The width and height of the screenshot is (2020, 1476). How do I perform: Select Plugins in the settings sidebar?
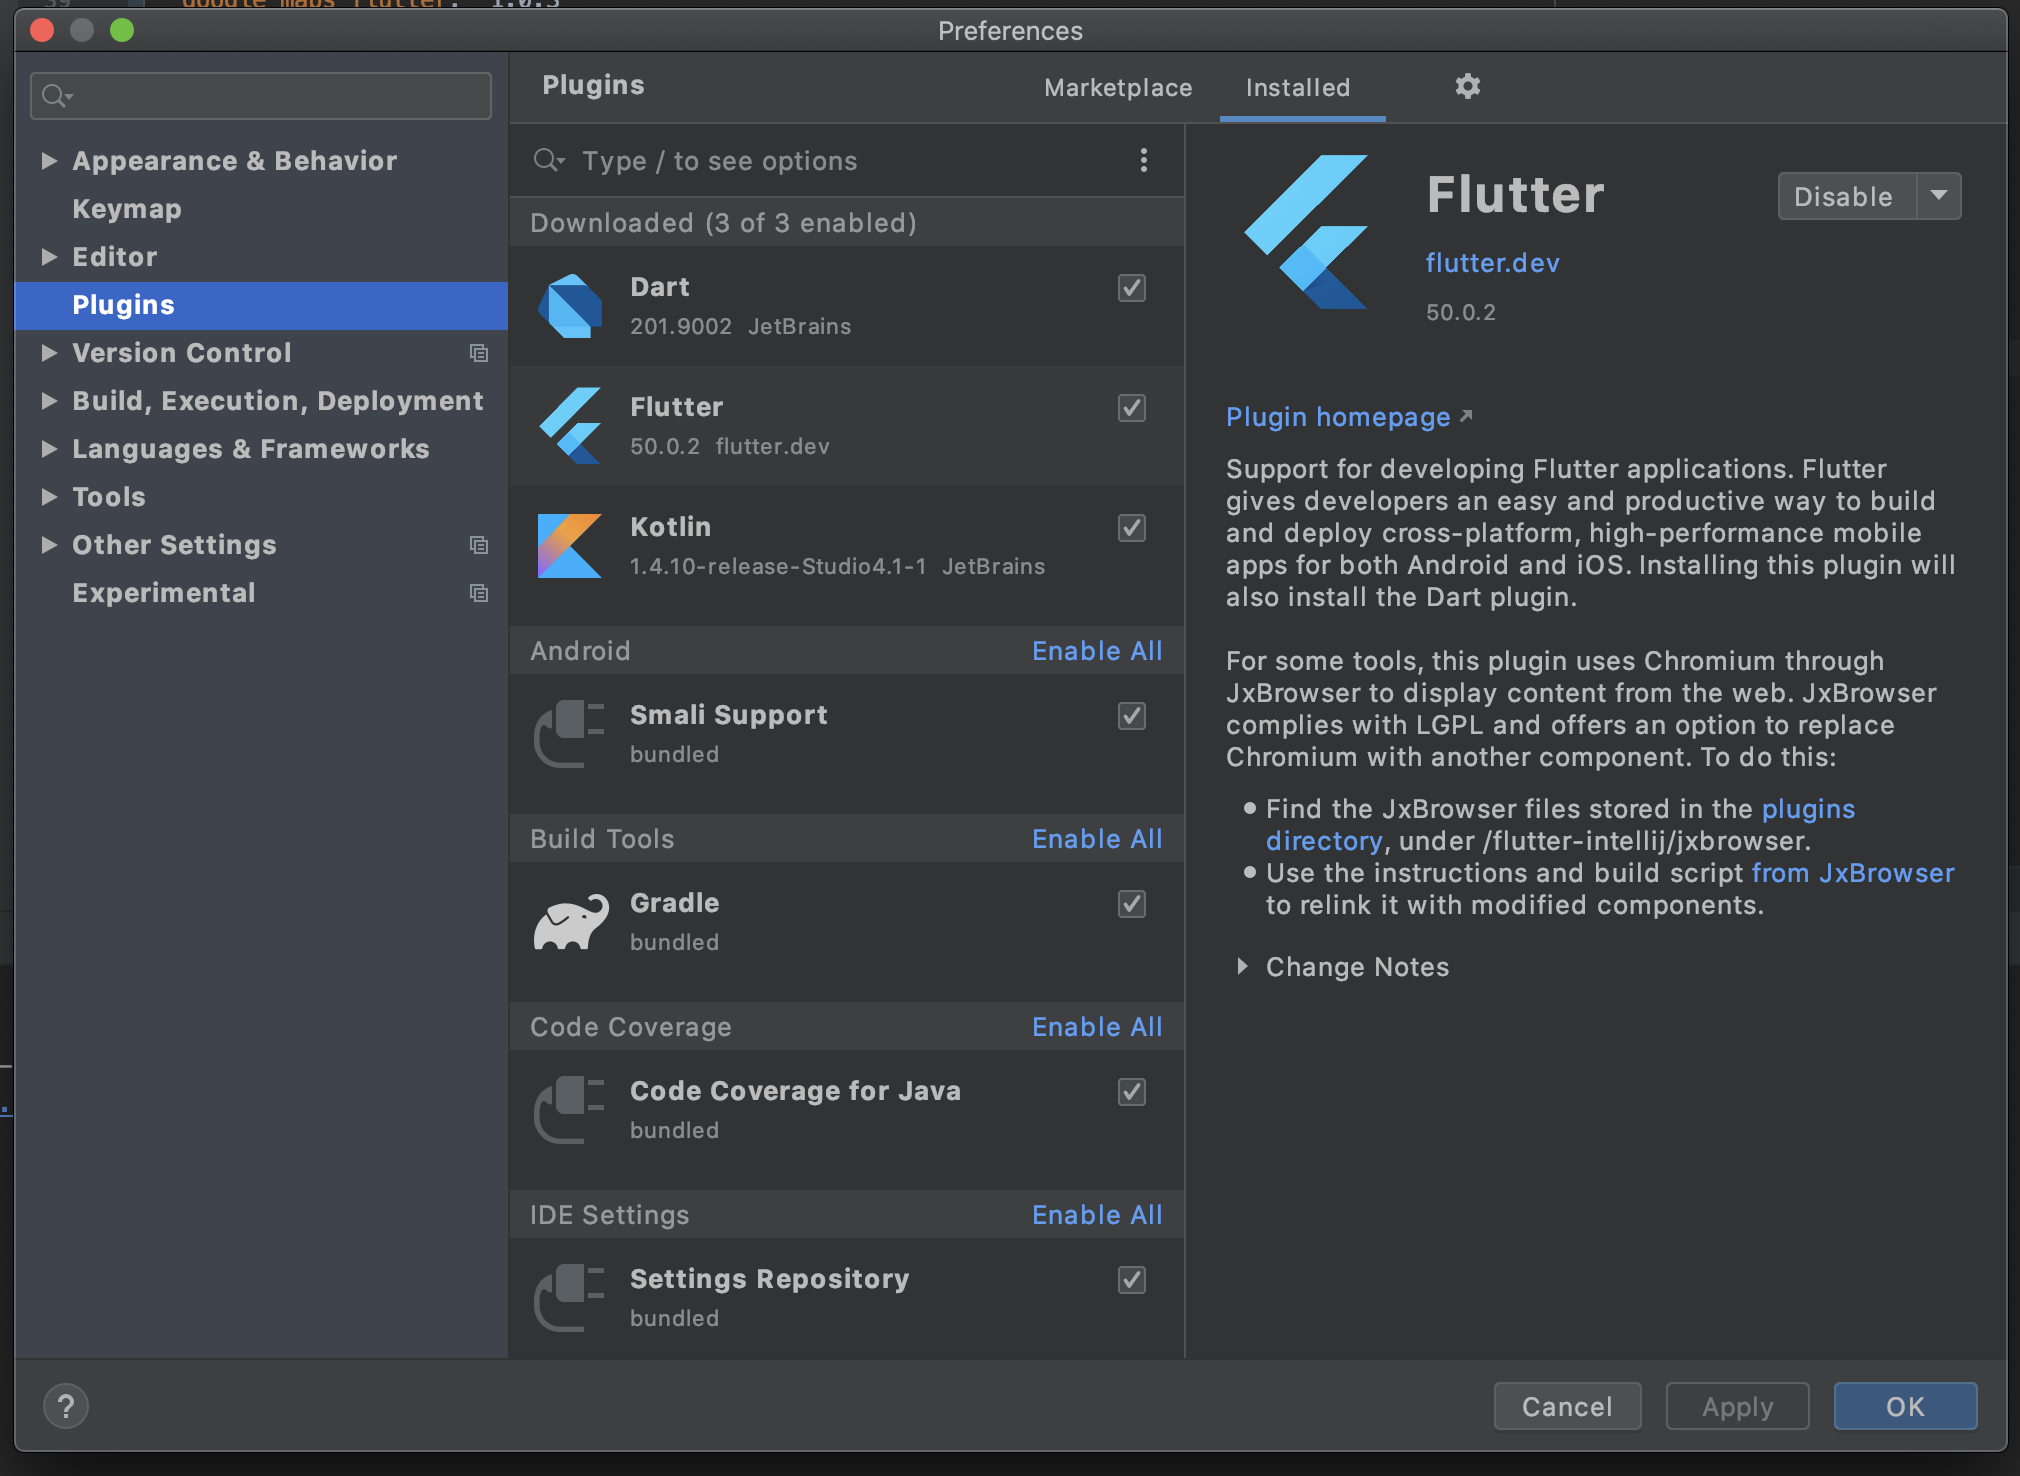click(x=123, y=305)
